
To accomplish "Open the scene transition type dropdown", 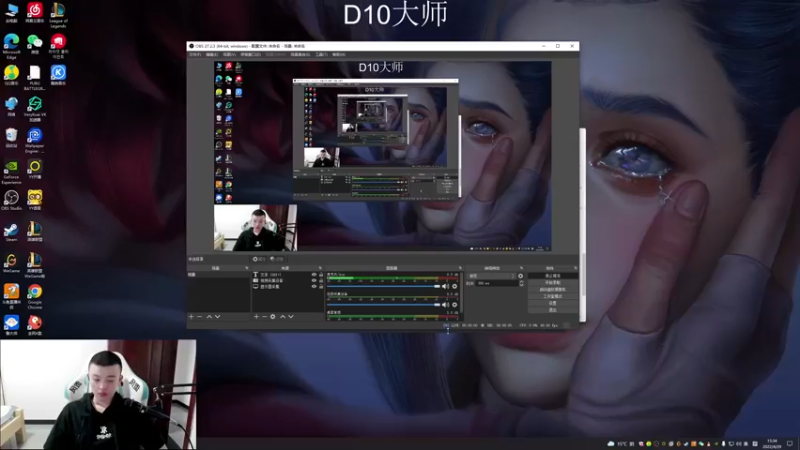I will (492, 276).
